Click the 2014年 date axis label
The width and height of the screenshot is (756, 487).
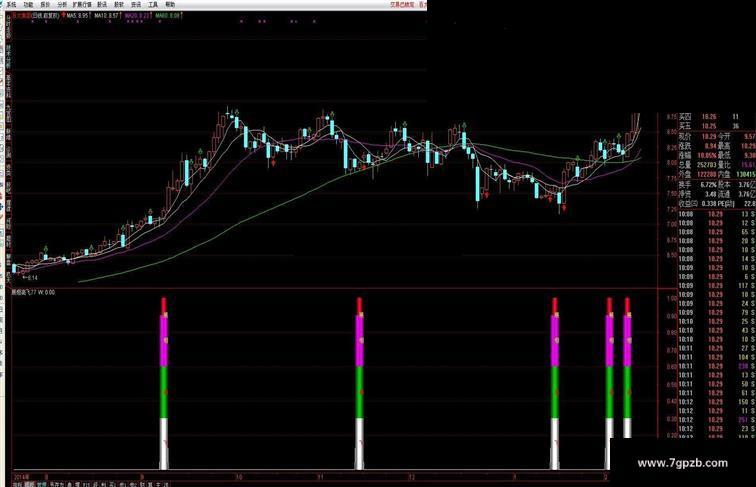point(22,477)
